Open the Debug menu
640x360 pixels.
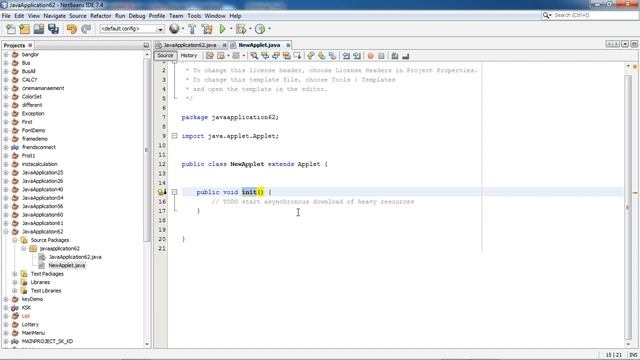[137, 16]
